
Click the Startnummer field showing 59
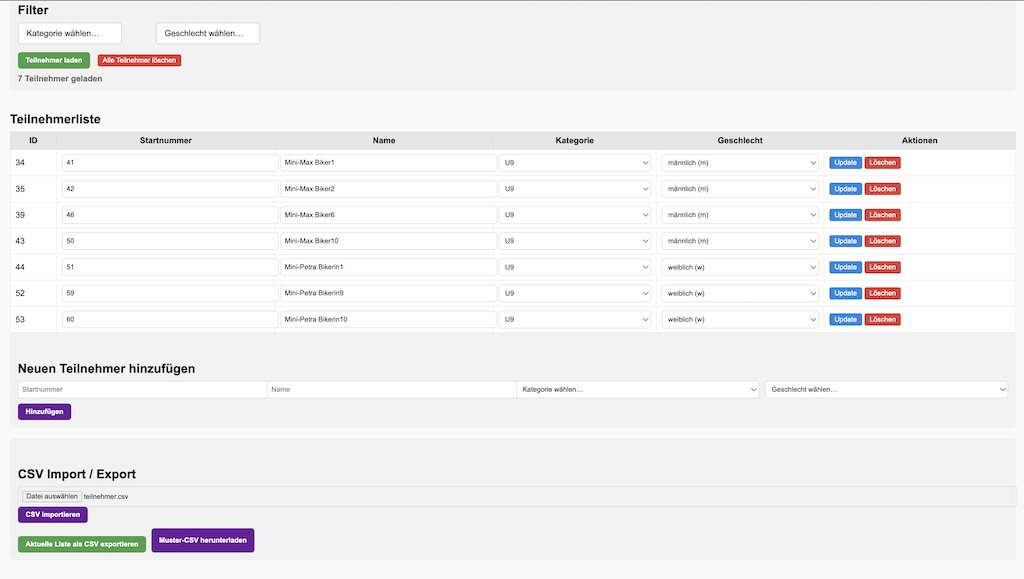tap(169, 293)
